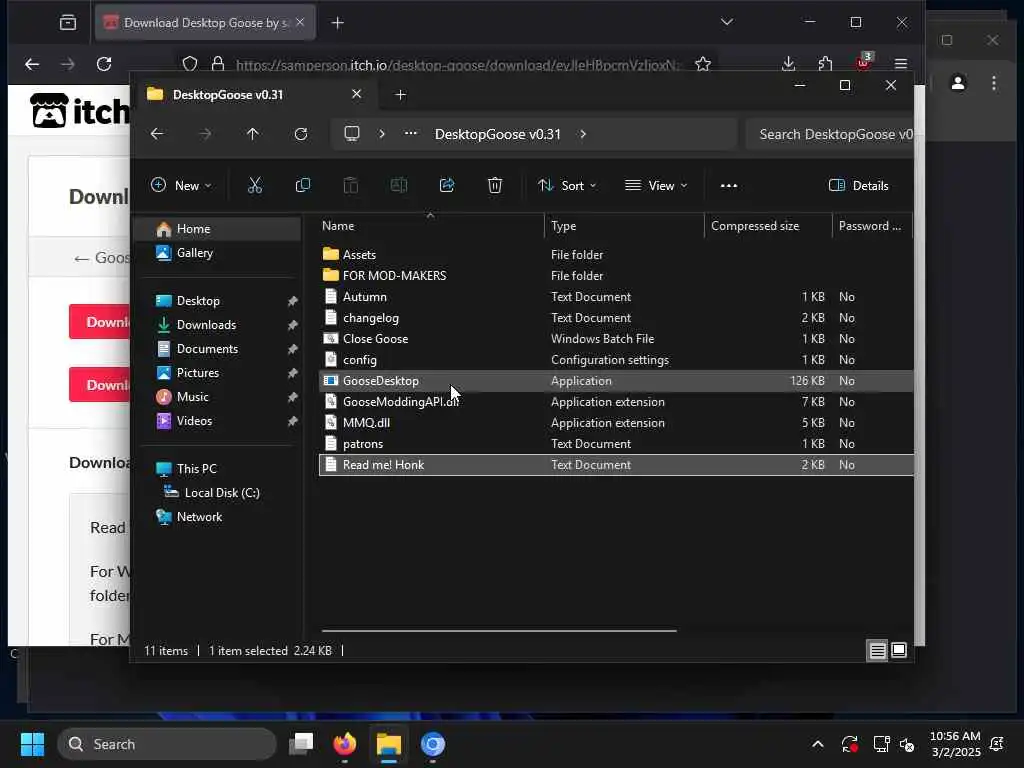
Task: Open the Windows Start menu
Action: click(32, 744)
